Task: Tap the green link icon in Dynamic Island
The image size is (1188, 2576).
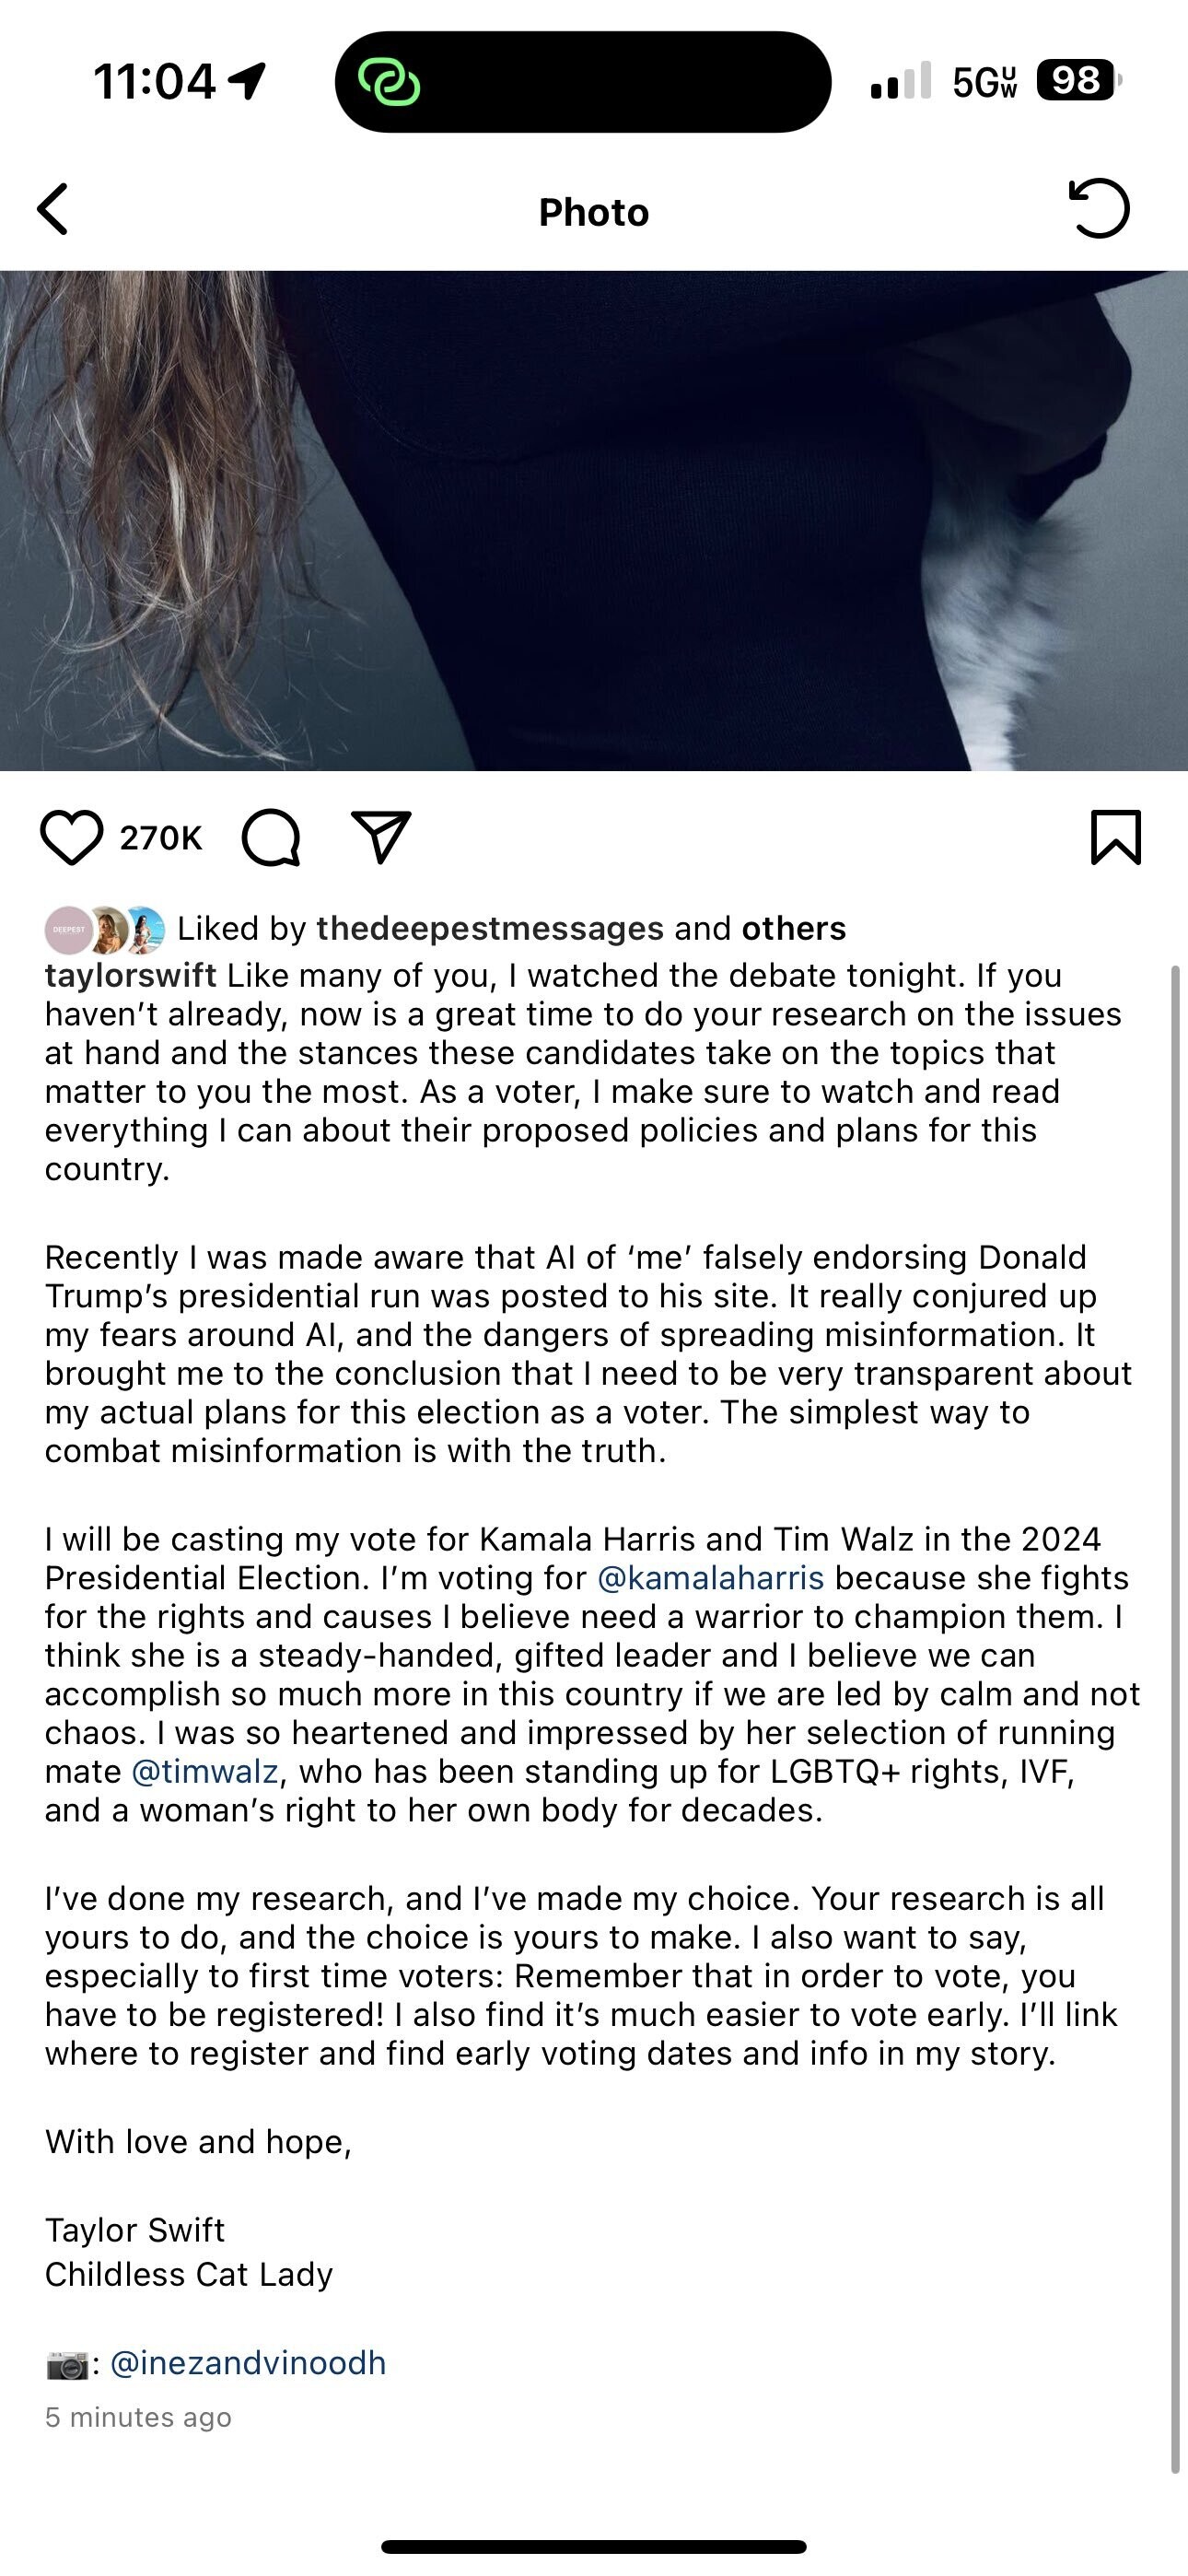Action: [388, 82]
